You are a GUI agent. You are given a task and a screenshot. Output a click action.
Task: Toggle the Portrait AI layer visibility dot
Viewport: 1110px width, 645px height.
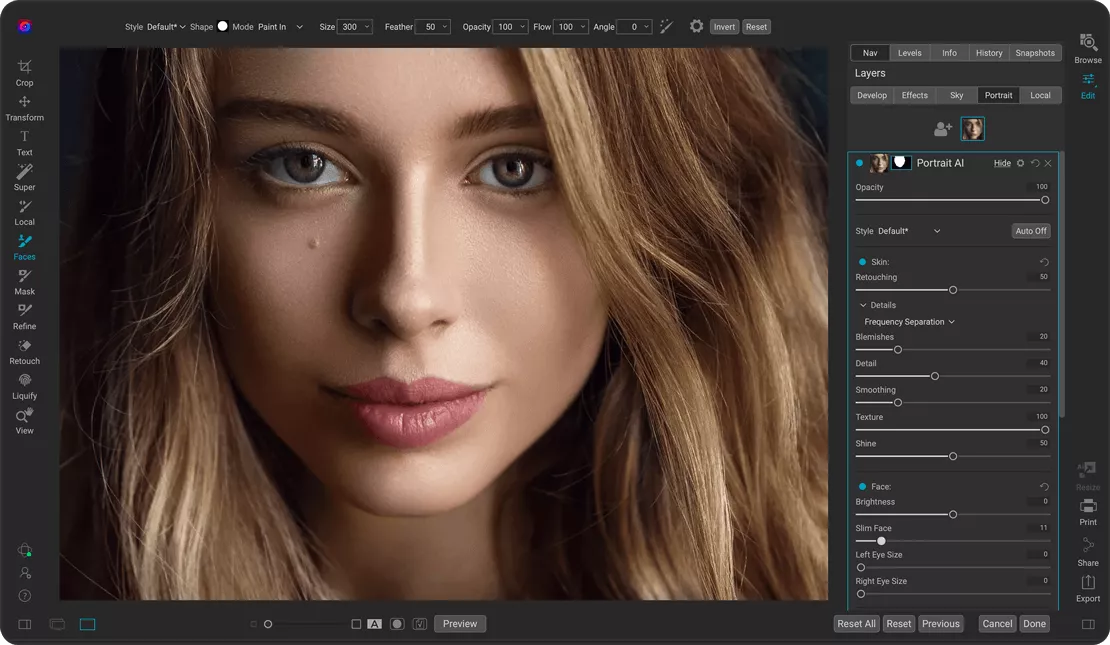pyautogui.click(x=859, y=163)
